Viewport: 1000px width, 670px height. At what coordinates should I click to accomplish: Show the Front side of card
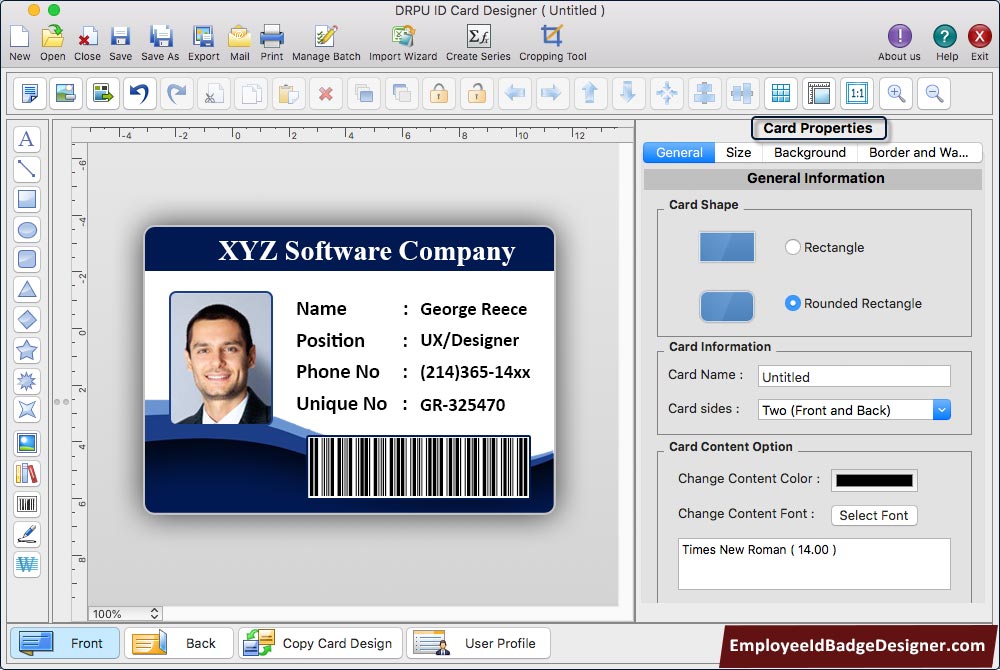point(65,643)
